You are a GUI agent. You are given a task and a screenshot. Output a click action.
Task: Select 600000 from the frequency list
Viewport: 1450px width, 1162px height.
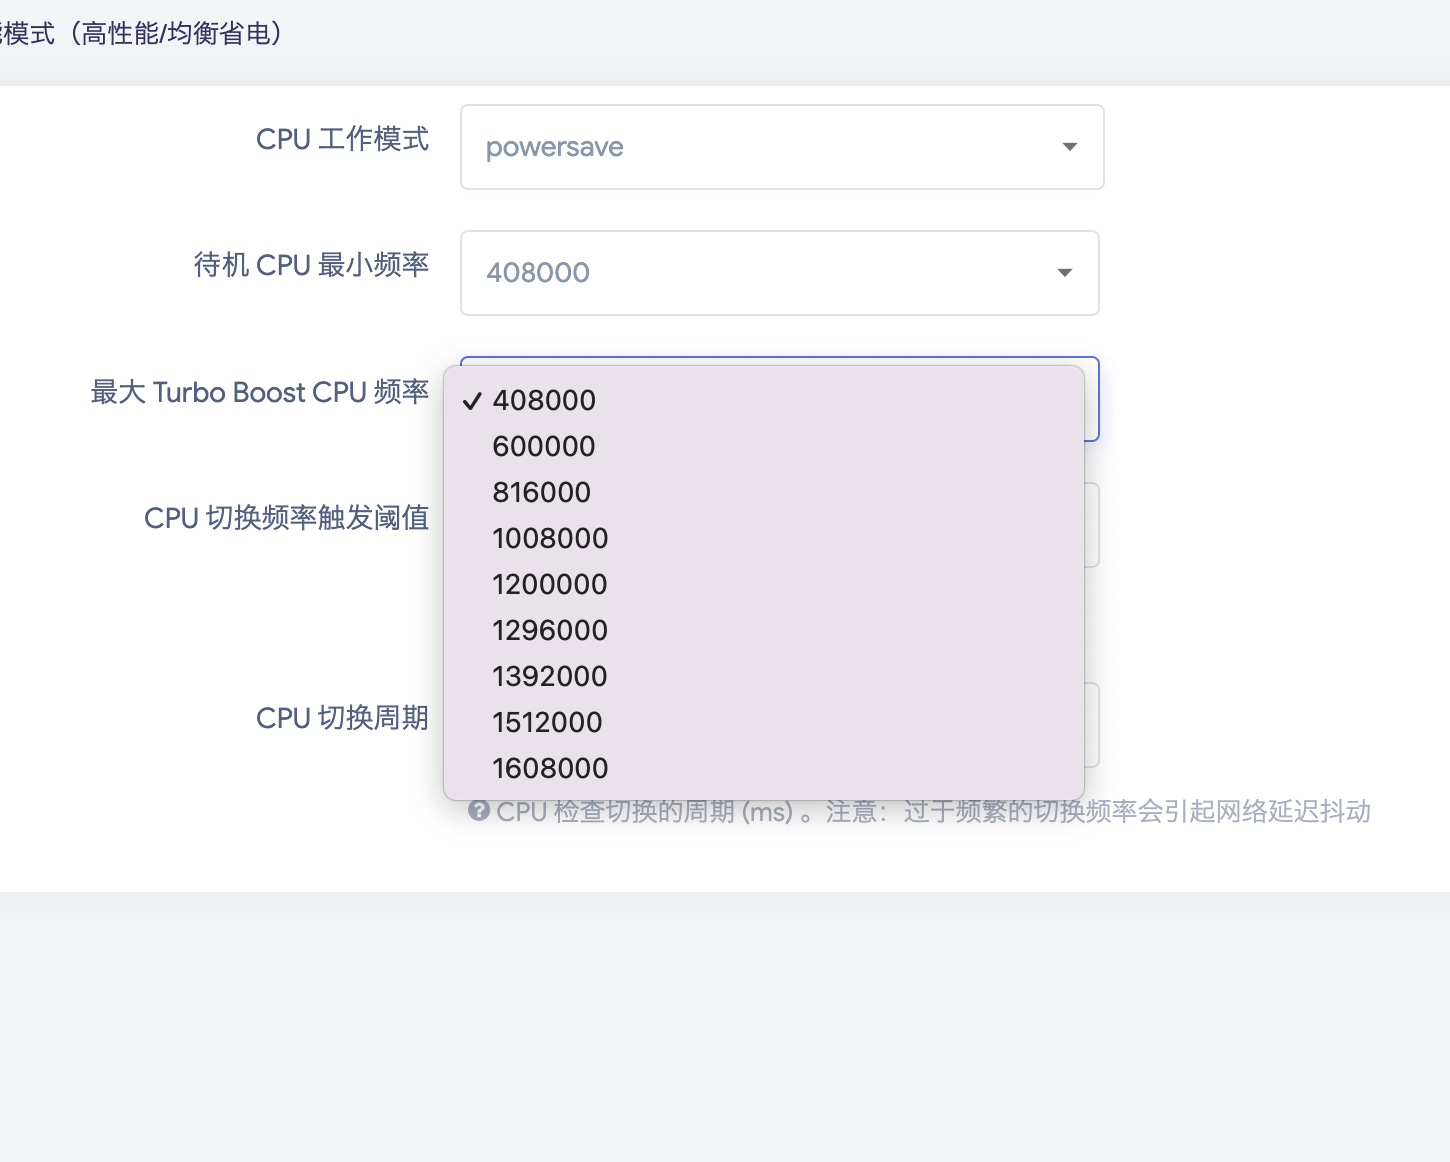(x=764, y=446)
